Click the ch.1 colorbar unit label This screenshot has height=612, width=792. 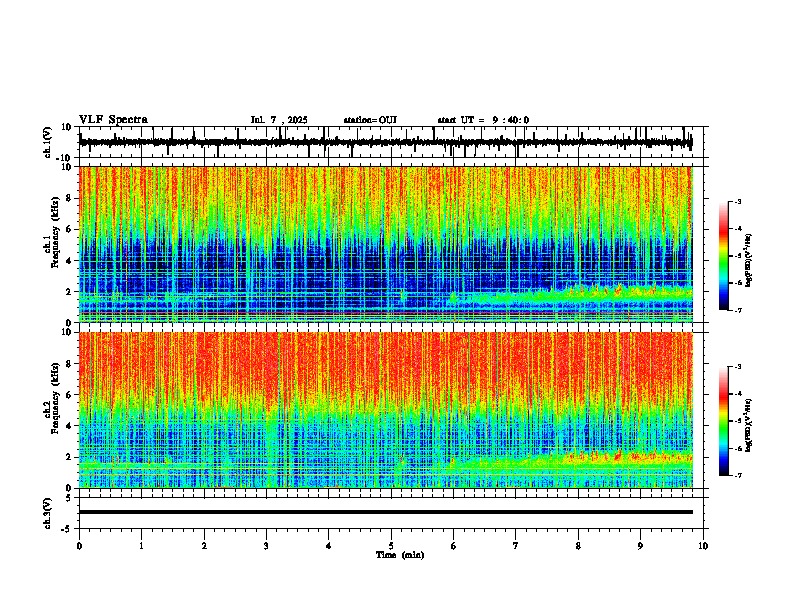(748, 261)
